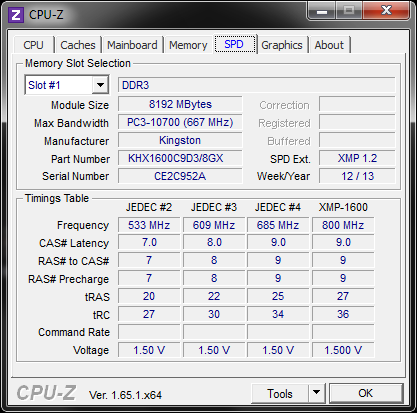Click the 7.0 CAS# Latency cell
Screen dimensions: 417x413
pyautogui.click(x=149, y=242)
